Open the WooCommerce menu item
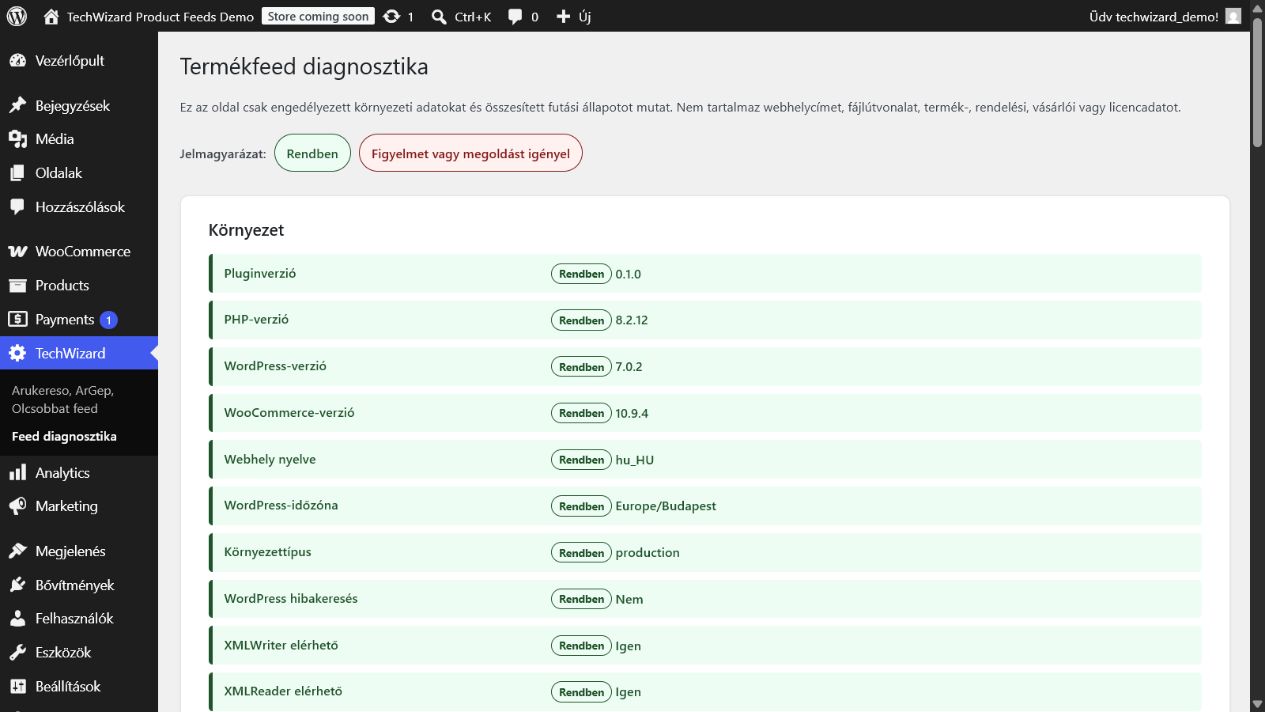The height and width of the screenshot is (712, 1265). 79,252
